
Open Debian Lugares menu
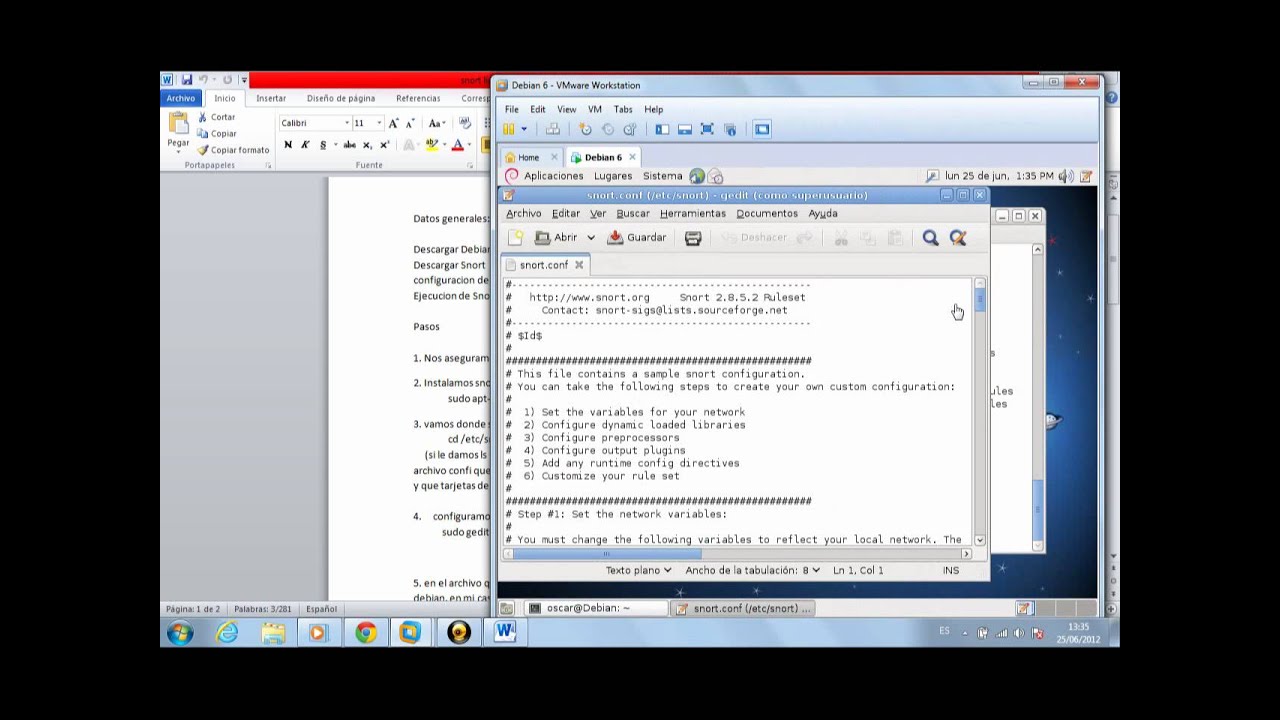(613, 176)
